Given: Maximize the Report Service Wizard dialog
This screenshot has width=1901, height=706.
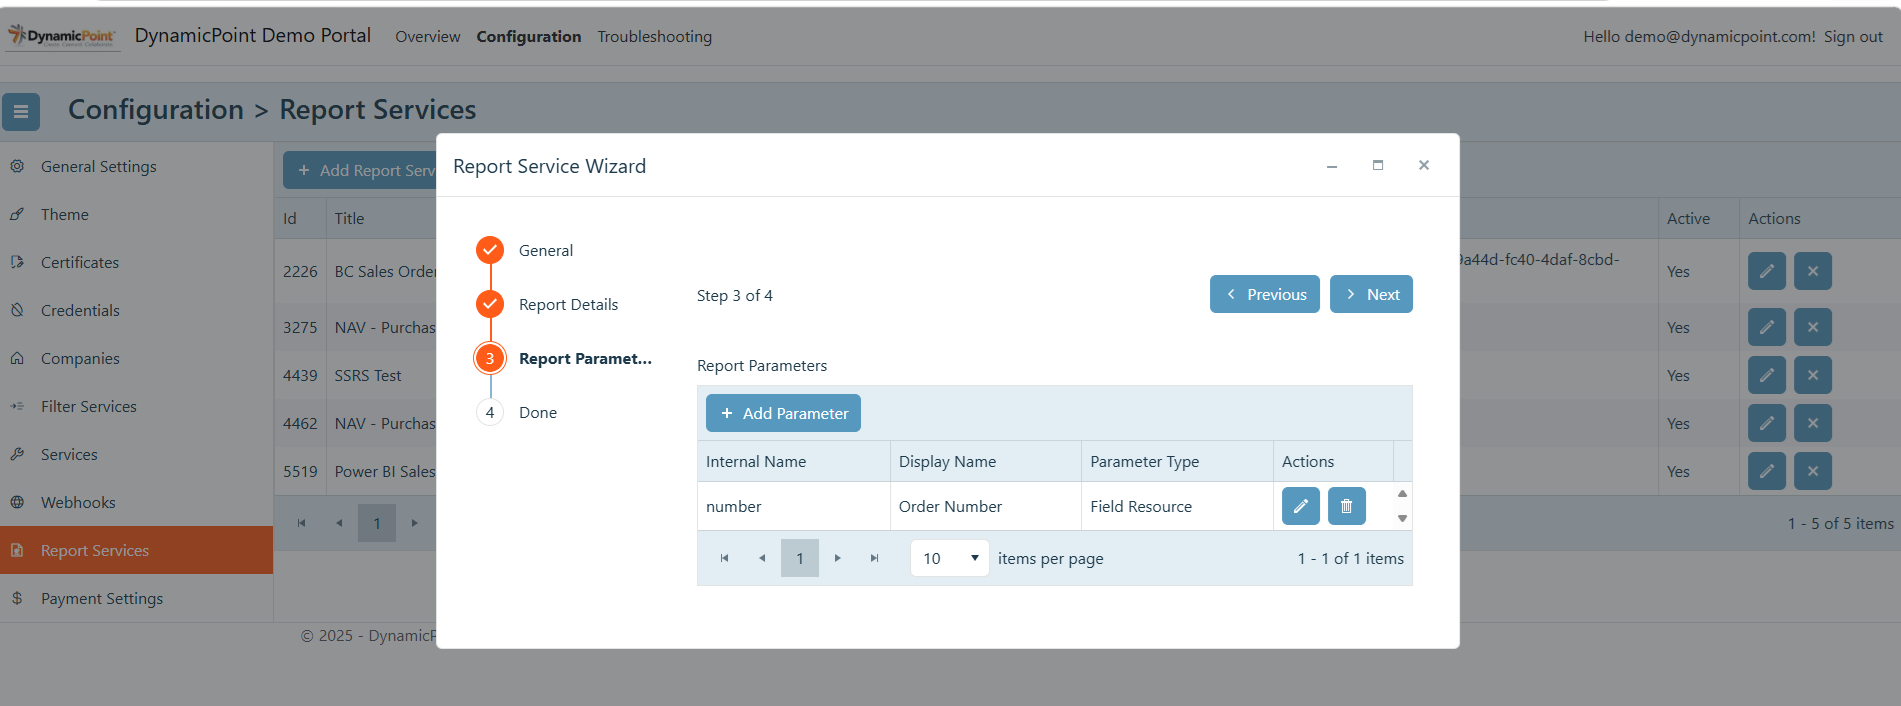Looking at the screenshot, I should pos(1378,166).
